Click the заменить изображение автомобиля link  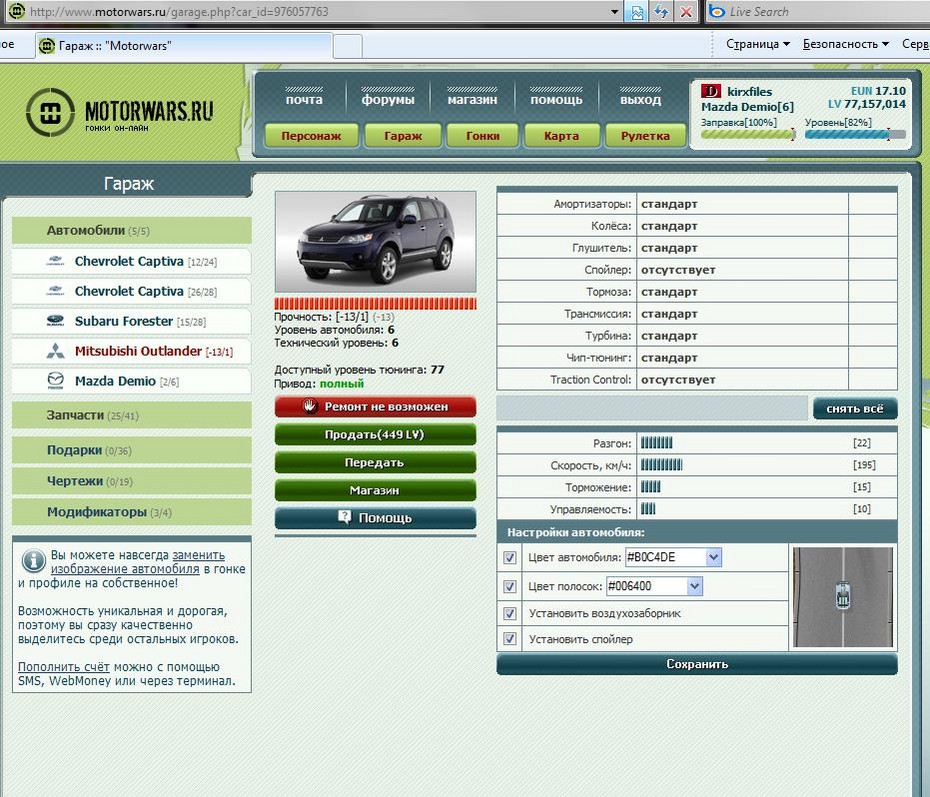[x=138, y=562]
